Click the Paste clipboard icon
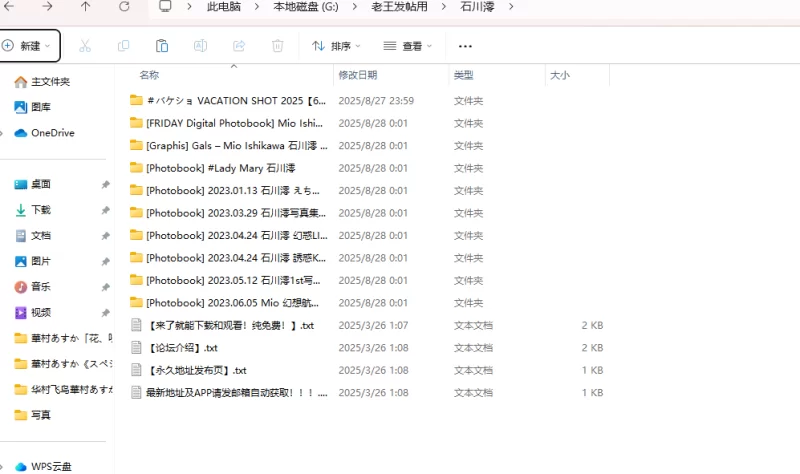The image size is (800, 474). [x=162, y=46]
